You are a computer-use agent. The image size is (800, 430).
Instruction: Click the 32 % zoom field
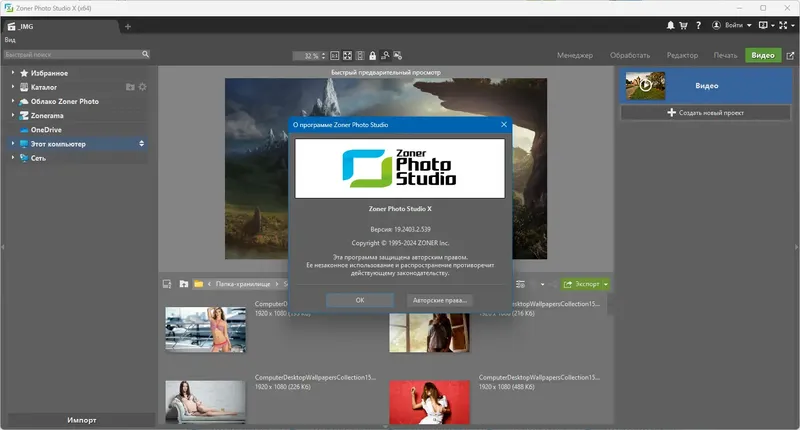(x=306, y=56)
